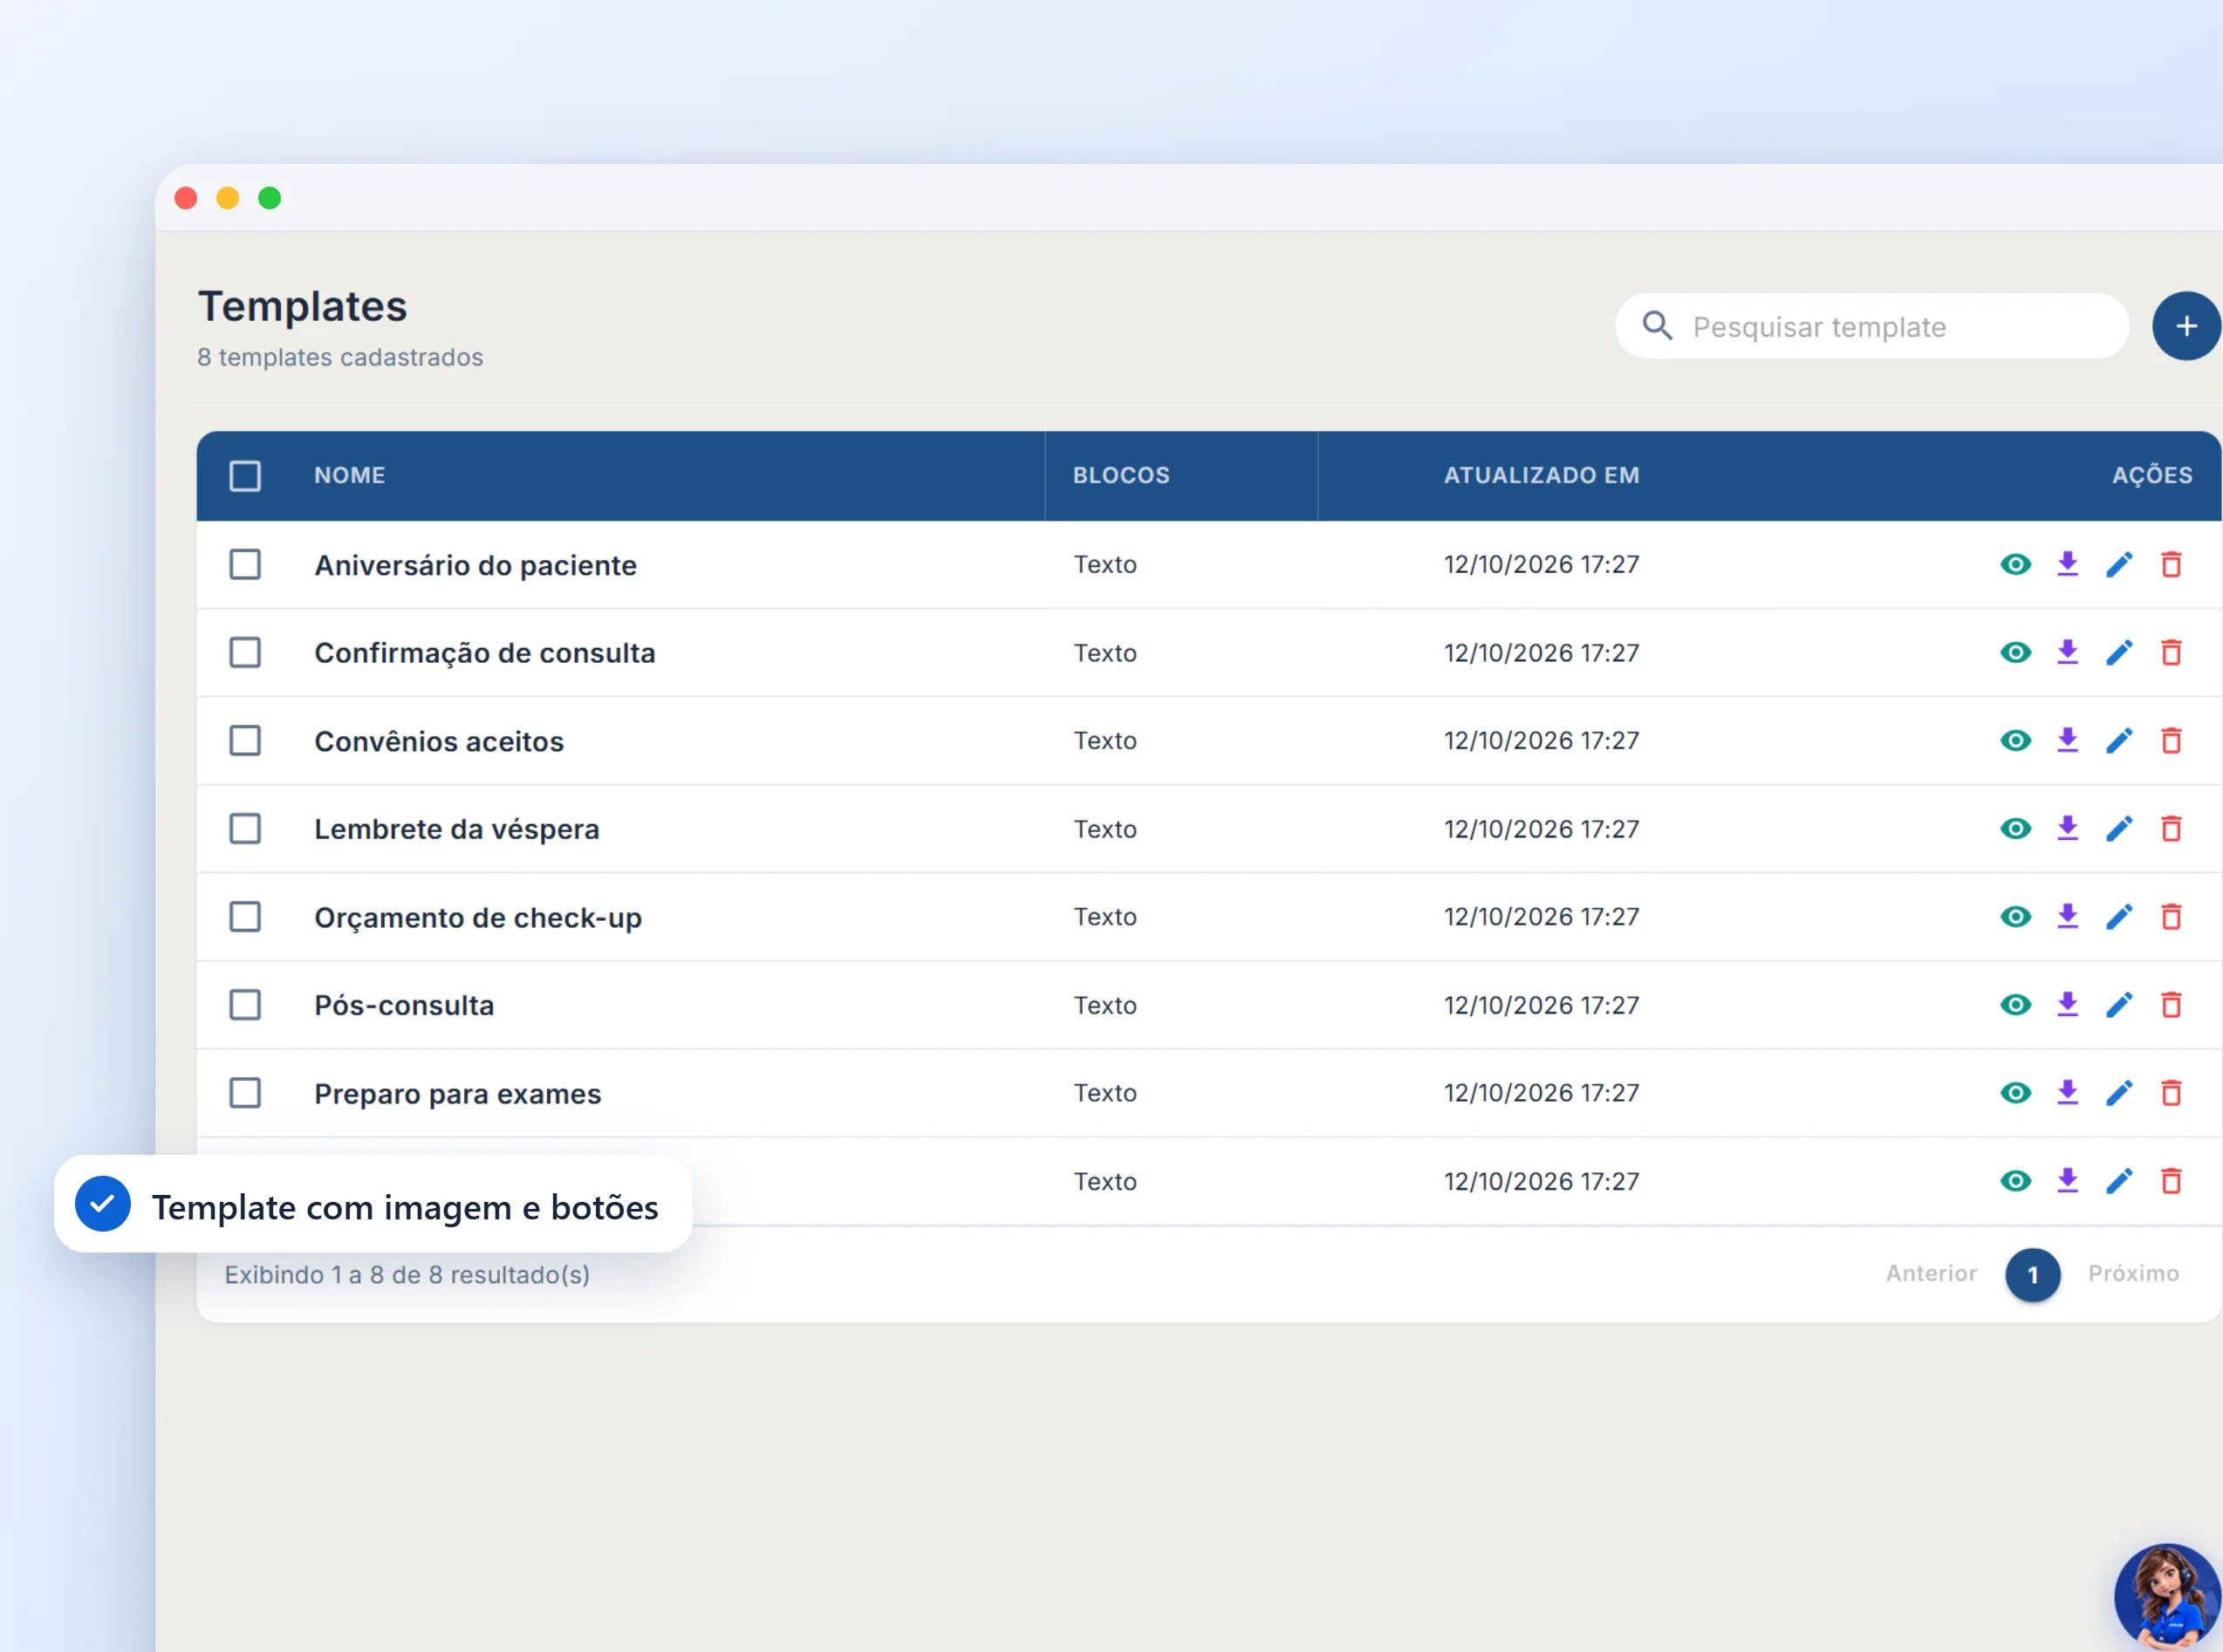Edit the Aniversário do paciente template
The height and width of the screenshot is (1652, 2223).
point(2119,564)
